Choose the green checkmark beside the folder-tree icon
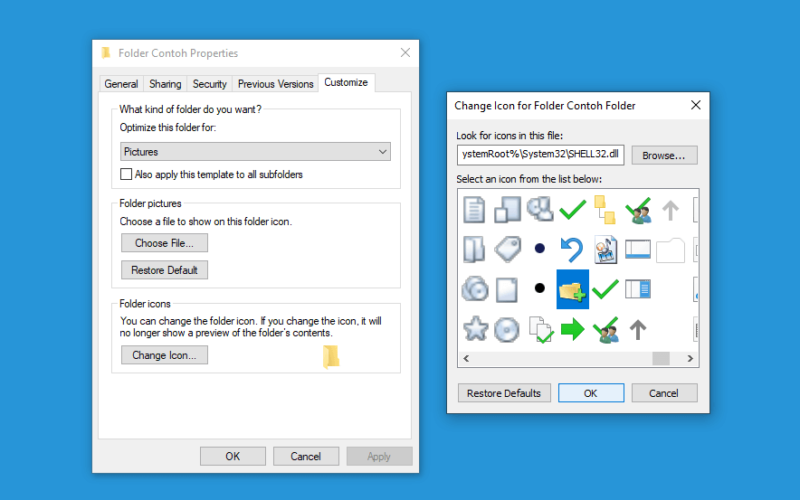 572,209
